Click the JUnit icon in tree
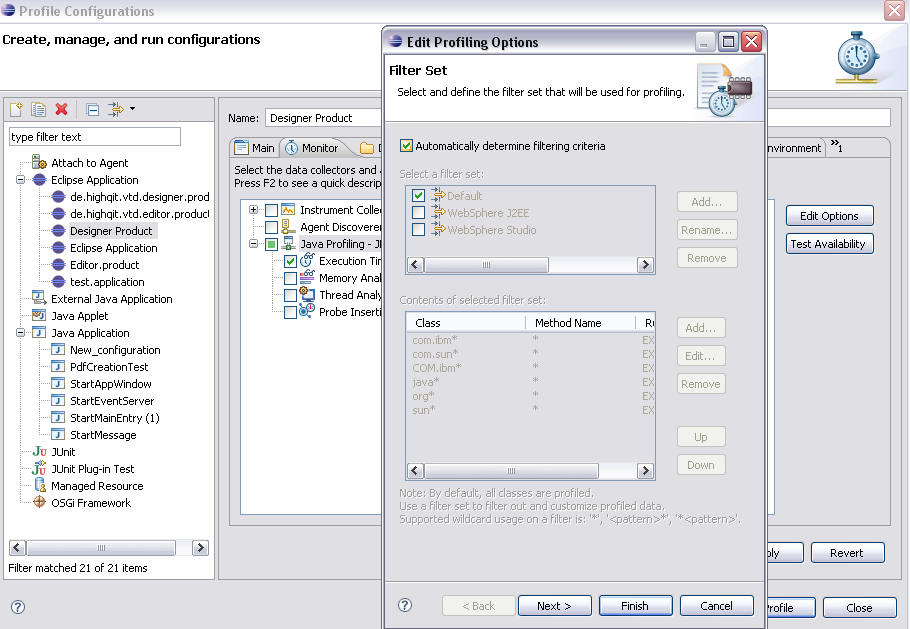The height and width of the screenshot is (629, 910). 39,451
